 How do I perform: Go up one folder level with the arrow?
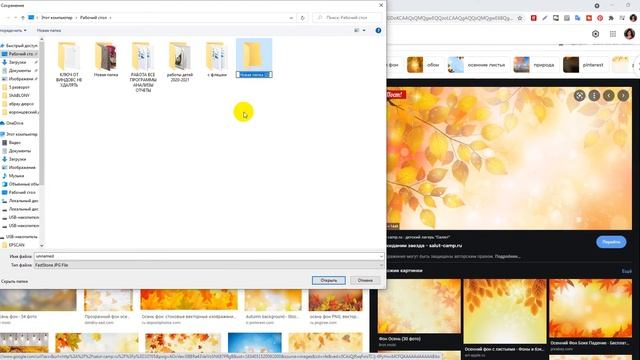(23, 18)
